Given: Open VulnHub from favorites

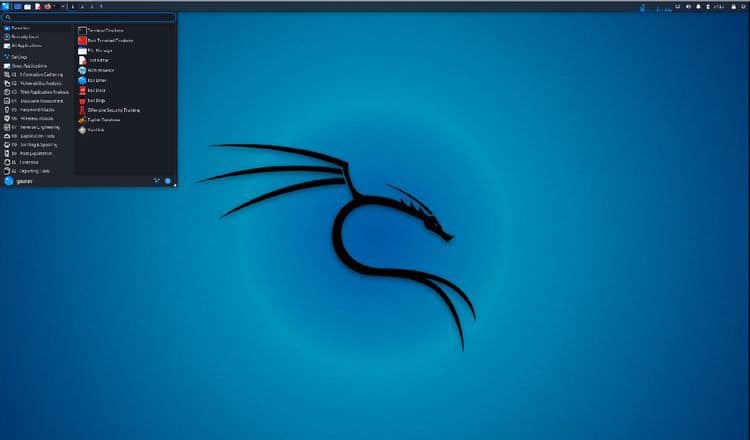Looking at the screenshot, I should pyautogui.click(x=96, y=130).
